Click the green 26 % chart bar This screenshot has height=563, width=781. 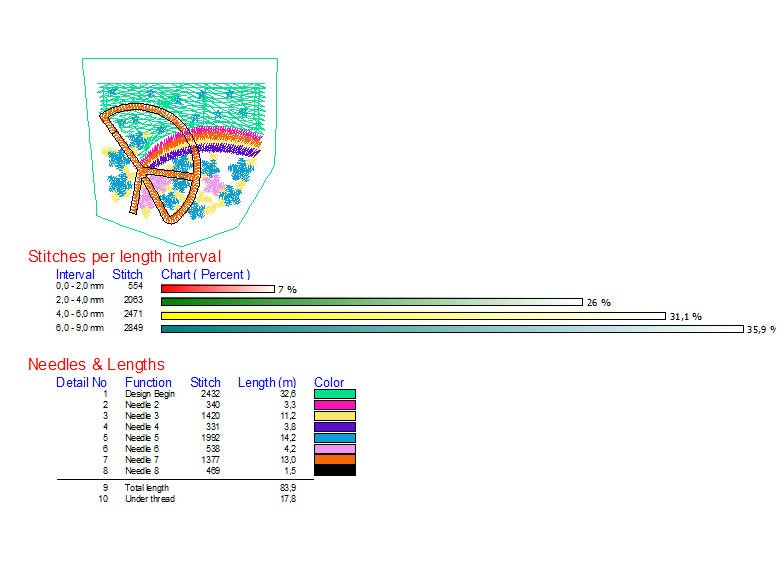coord(372,302)
